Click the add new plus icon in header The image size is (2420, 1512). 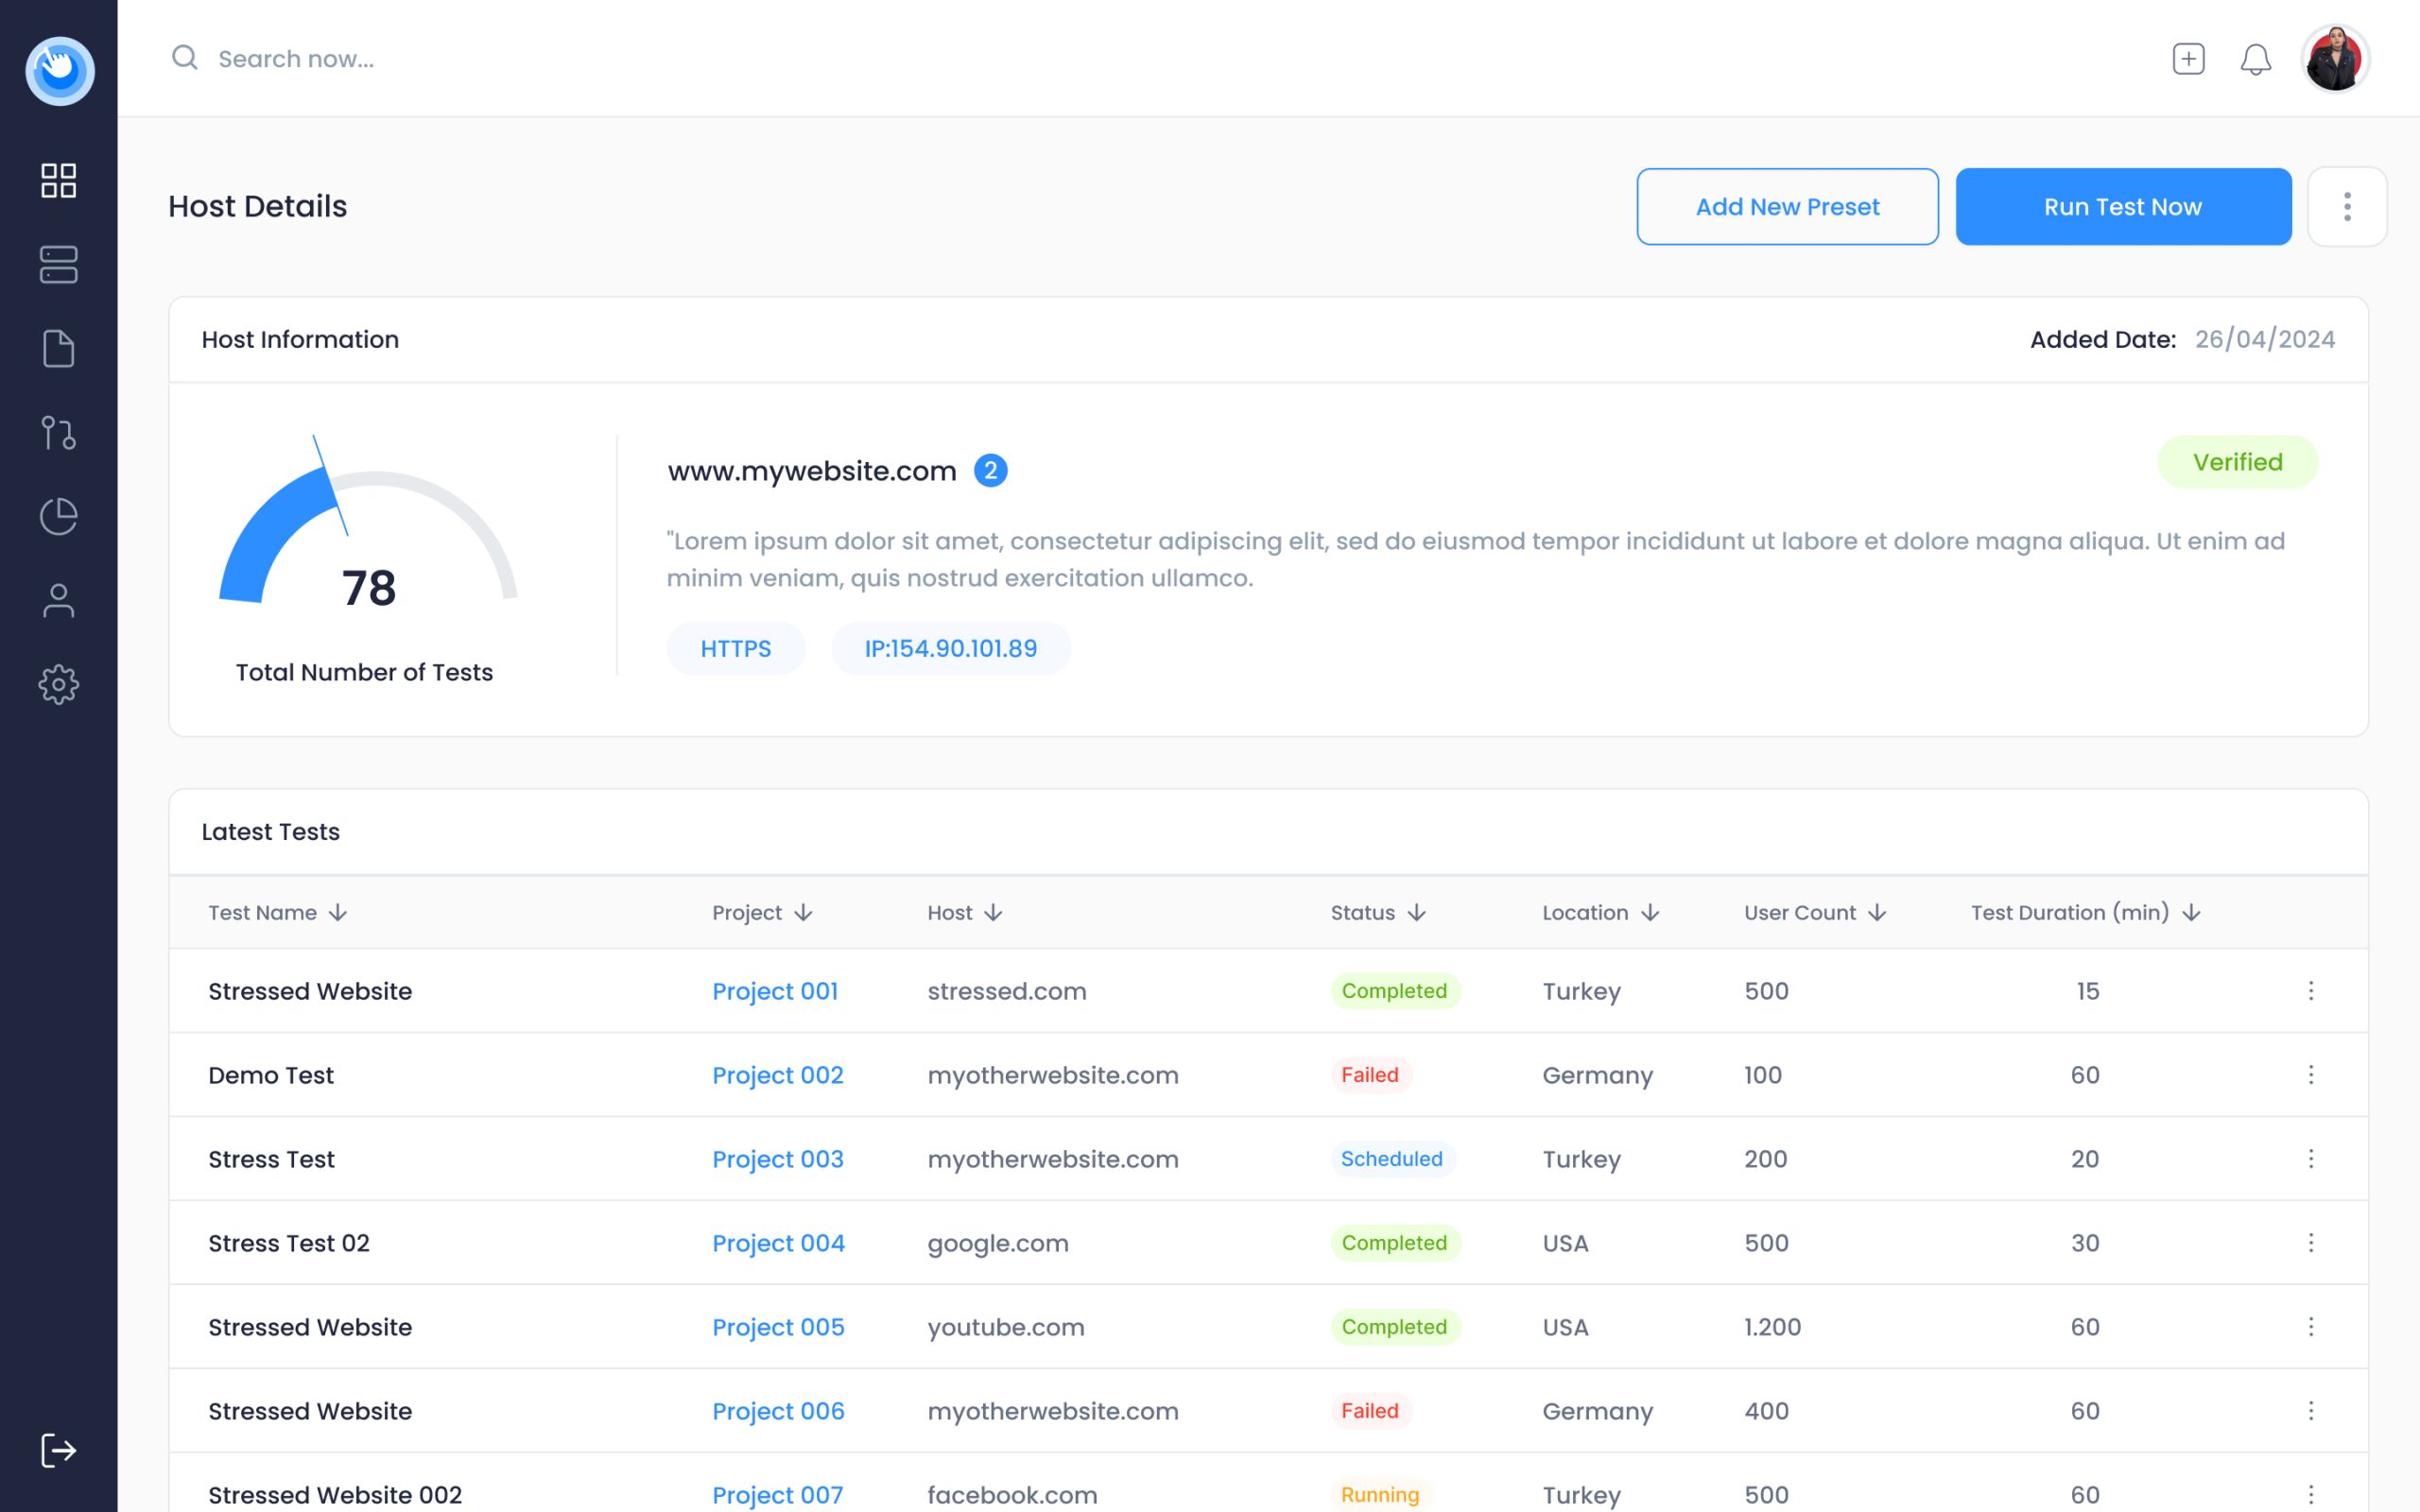pyautogui.click(x=2188, y=59)
